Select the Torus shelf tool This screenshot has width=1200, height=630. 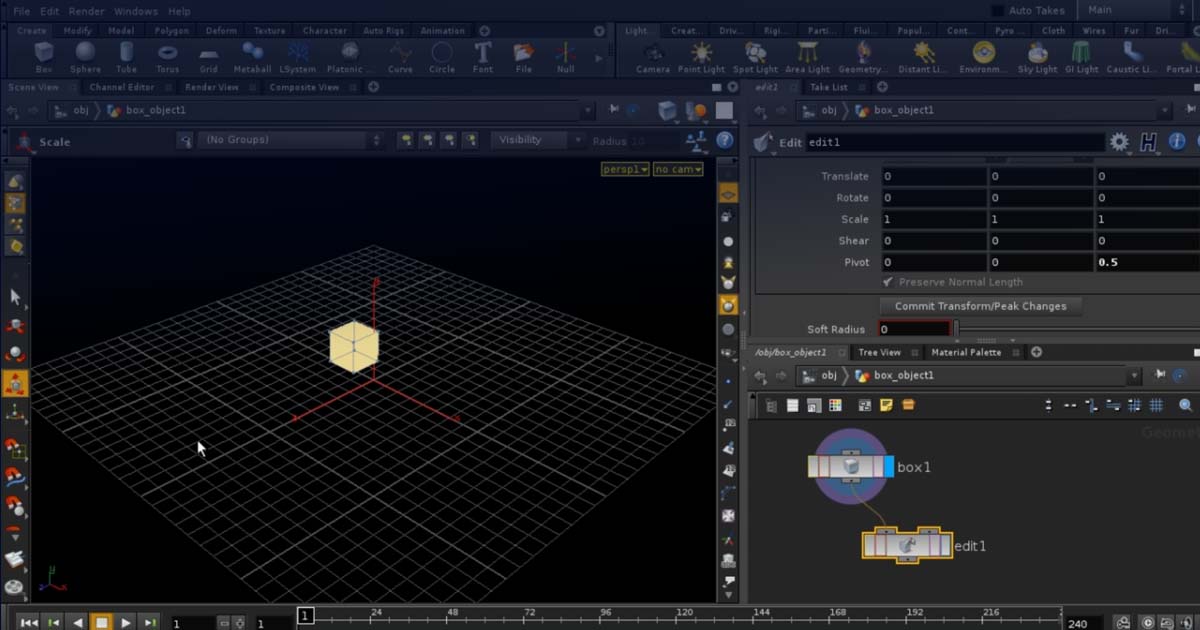point(167,57)
